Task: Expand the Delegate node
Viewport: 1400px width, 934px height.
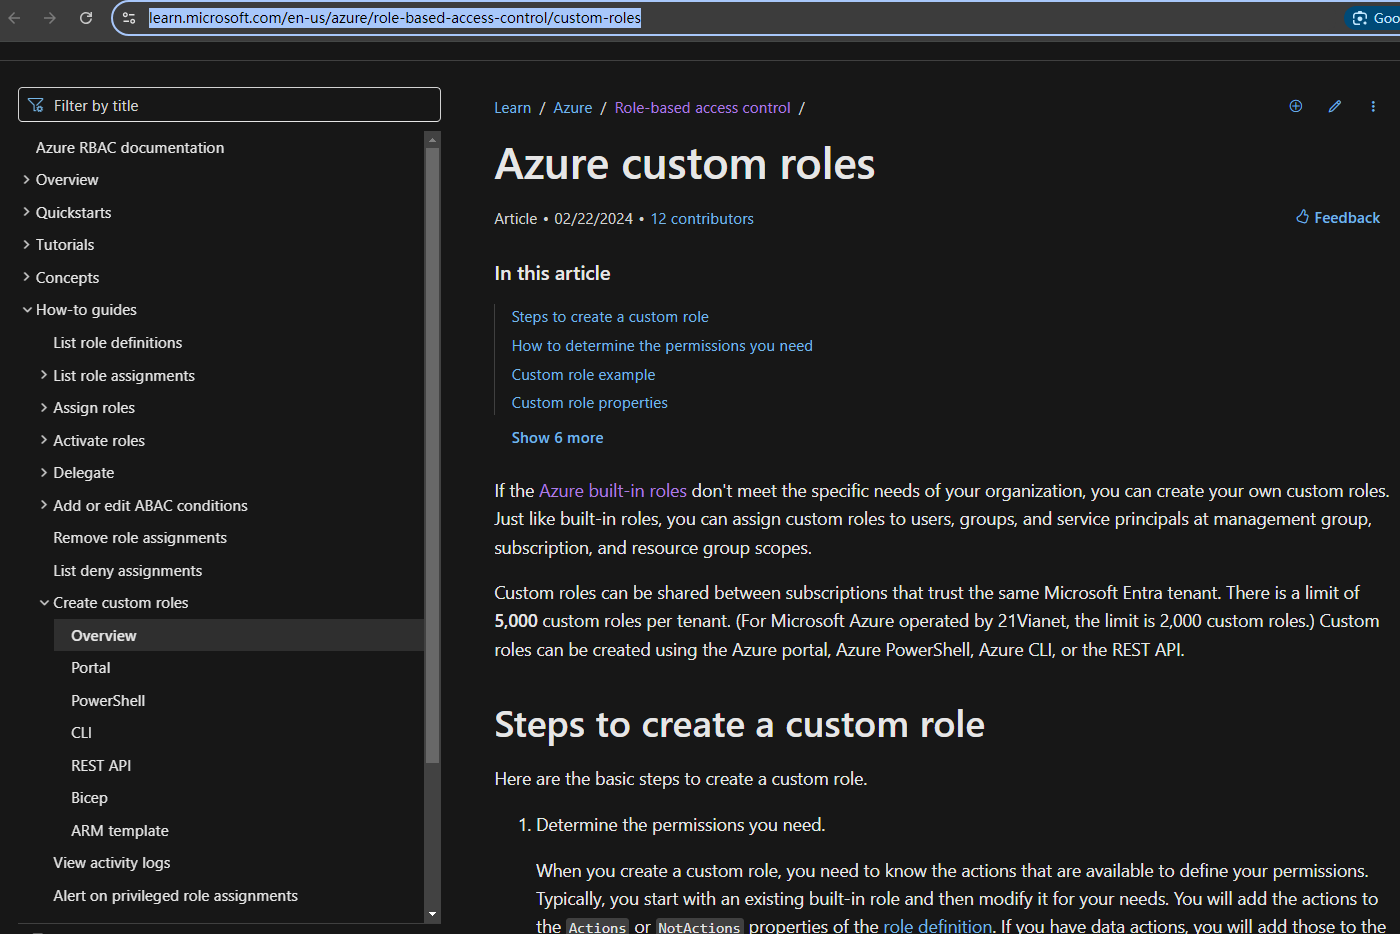Action: pos(44,473)
